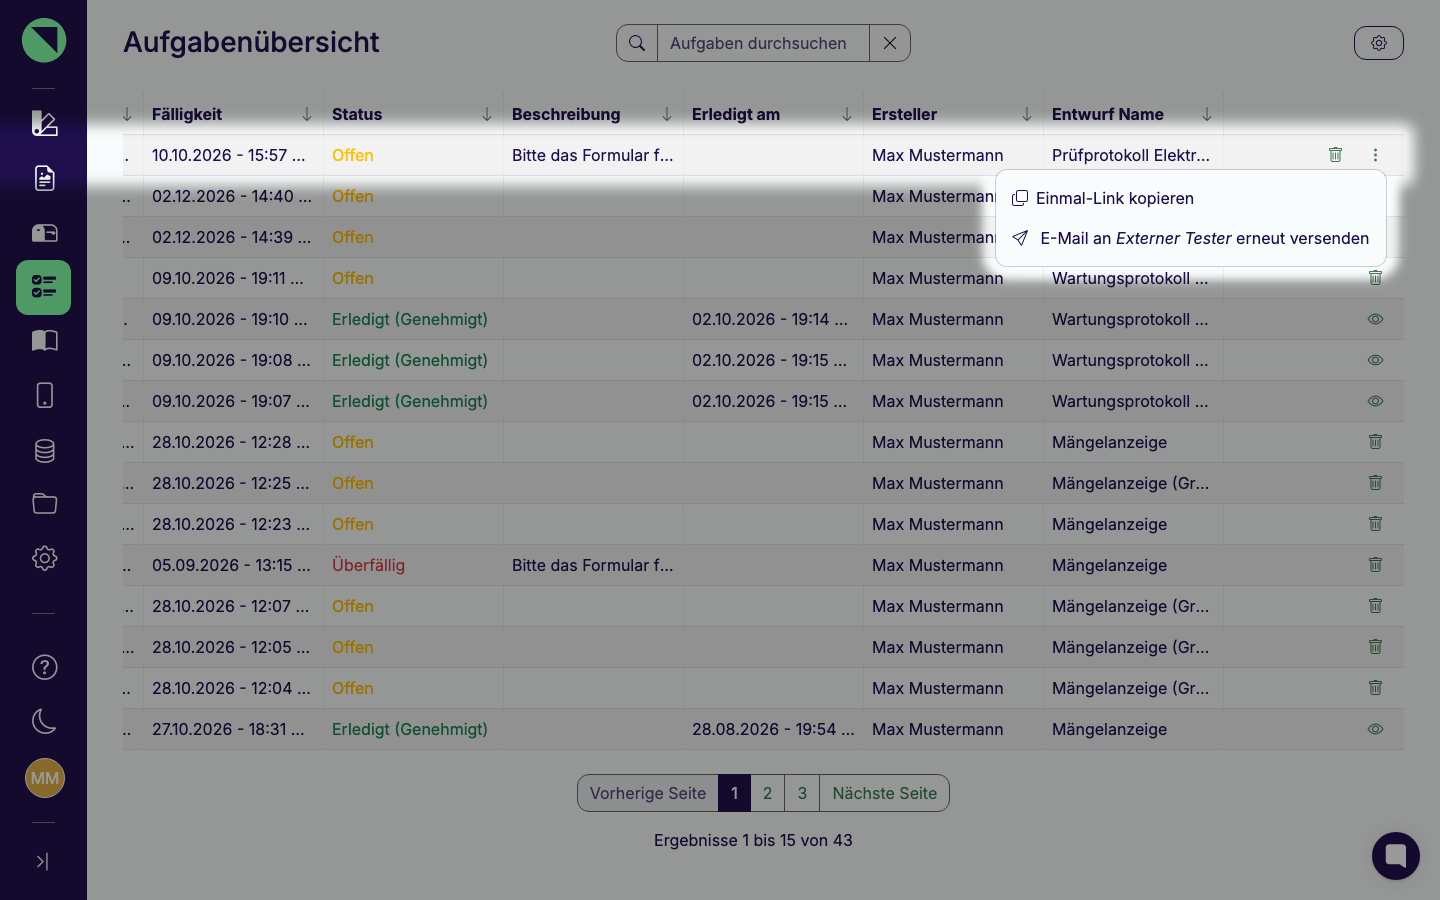Select page 1 in pagination
The width and height of the screenshot is (1440, 900).
pyautogui.click(x=734, y=793)
